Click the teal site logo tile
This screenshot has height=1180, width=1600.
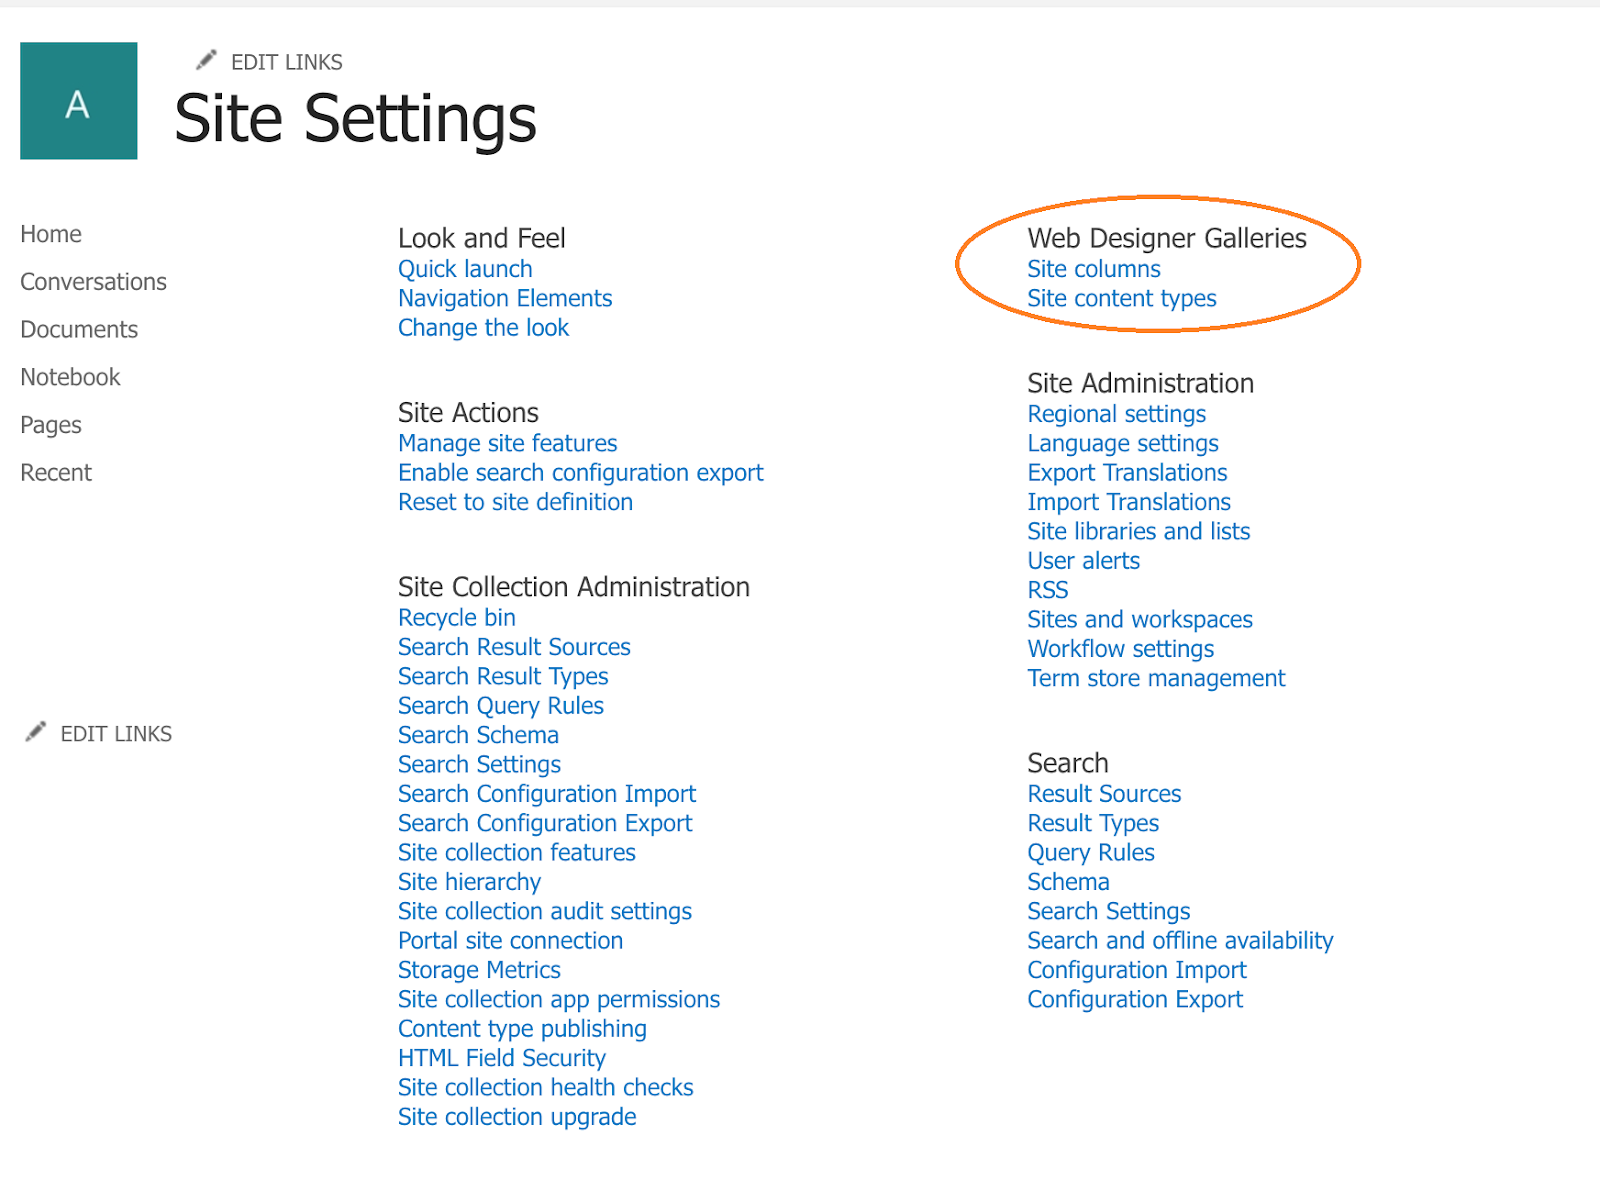[x=79, y=101]
